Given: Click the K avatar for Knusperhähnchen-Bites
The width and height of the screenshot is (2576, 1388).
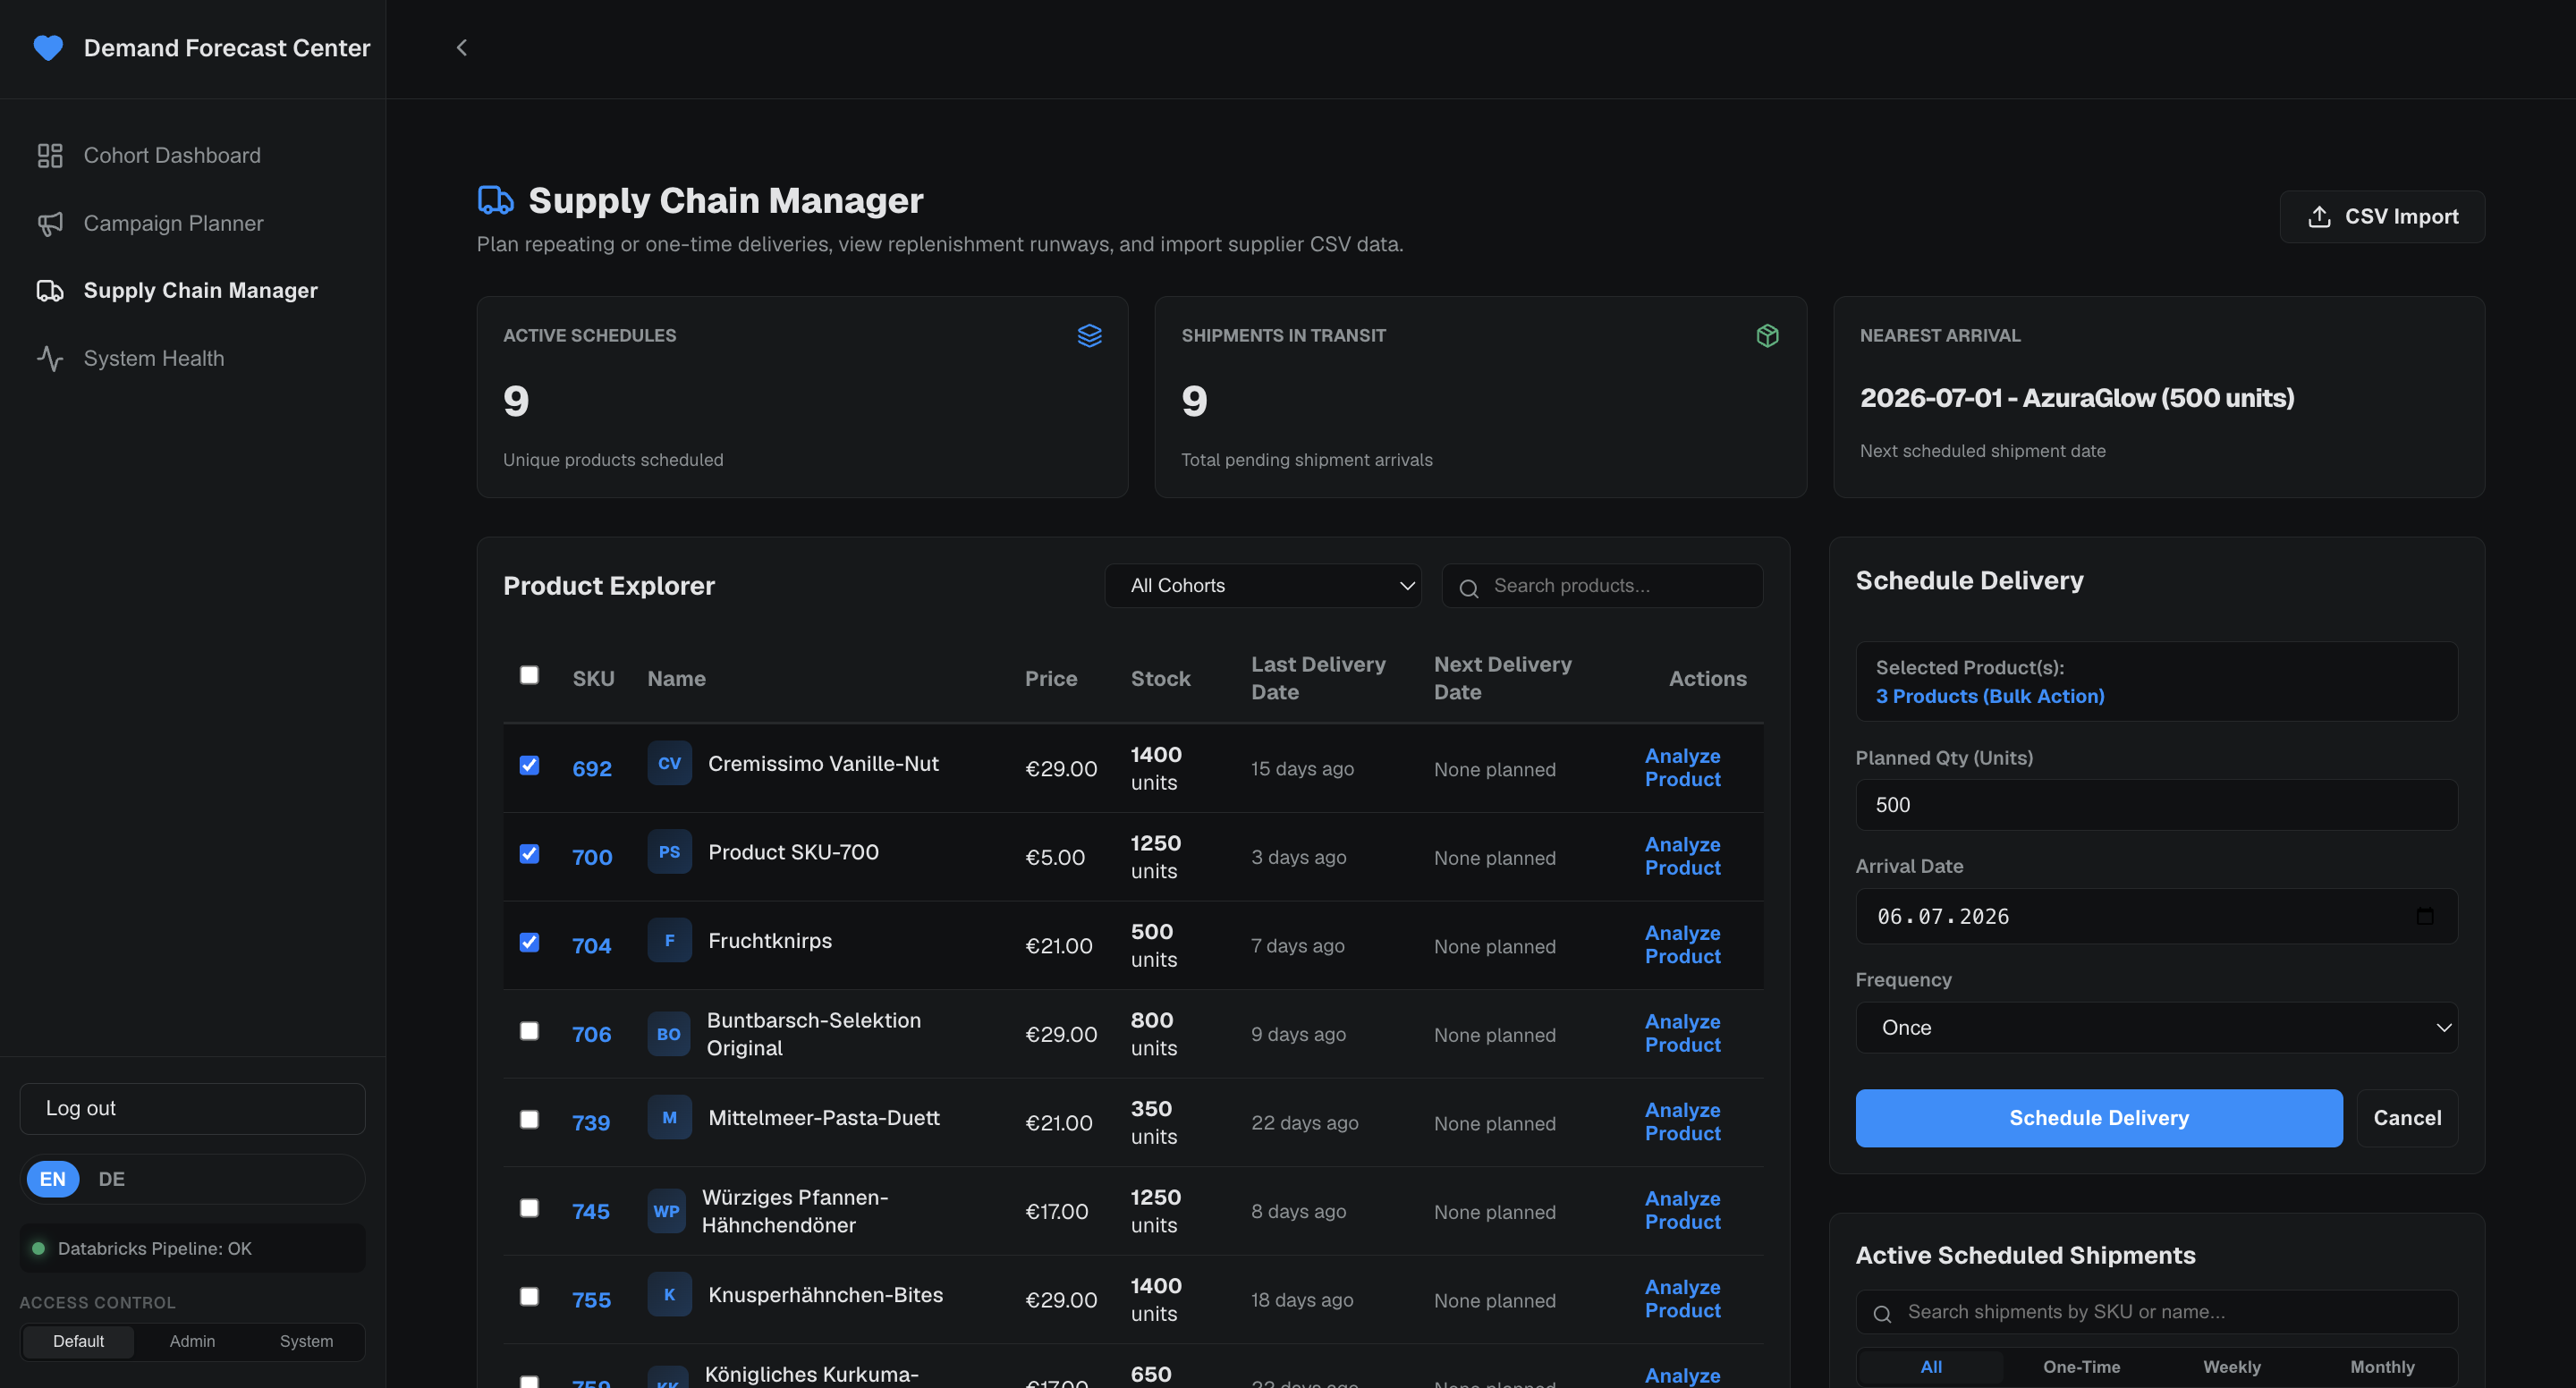Looking at the screenshot, I should tap(669, 1294).
